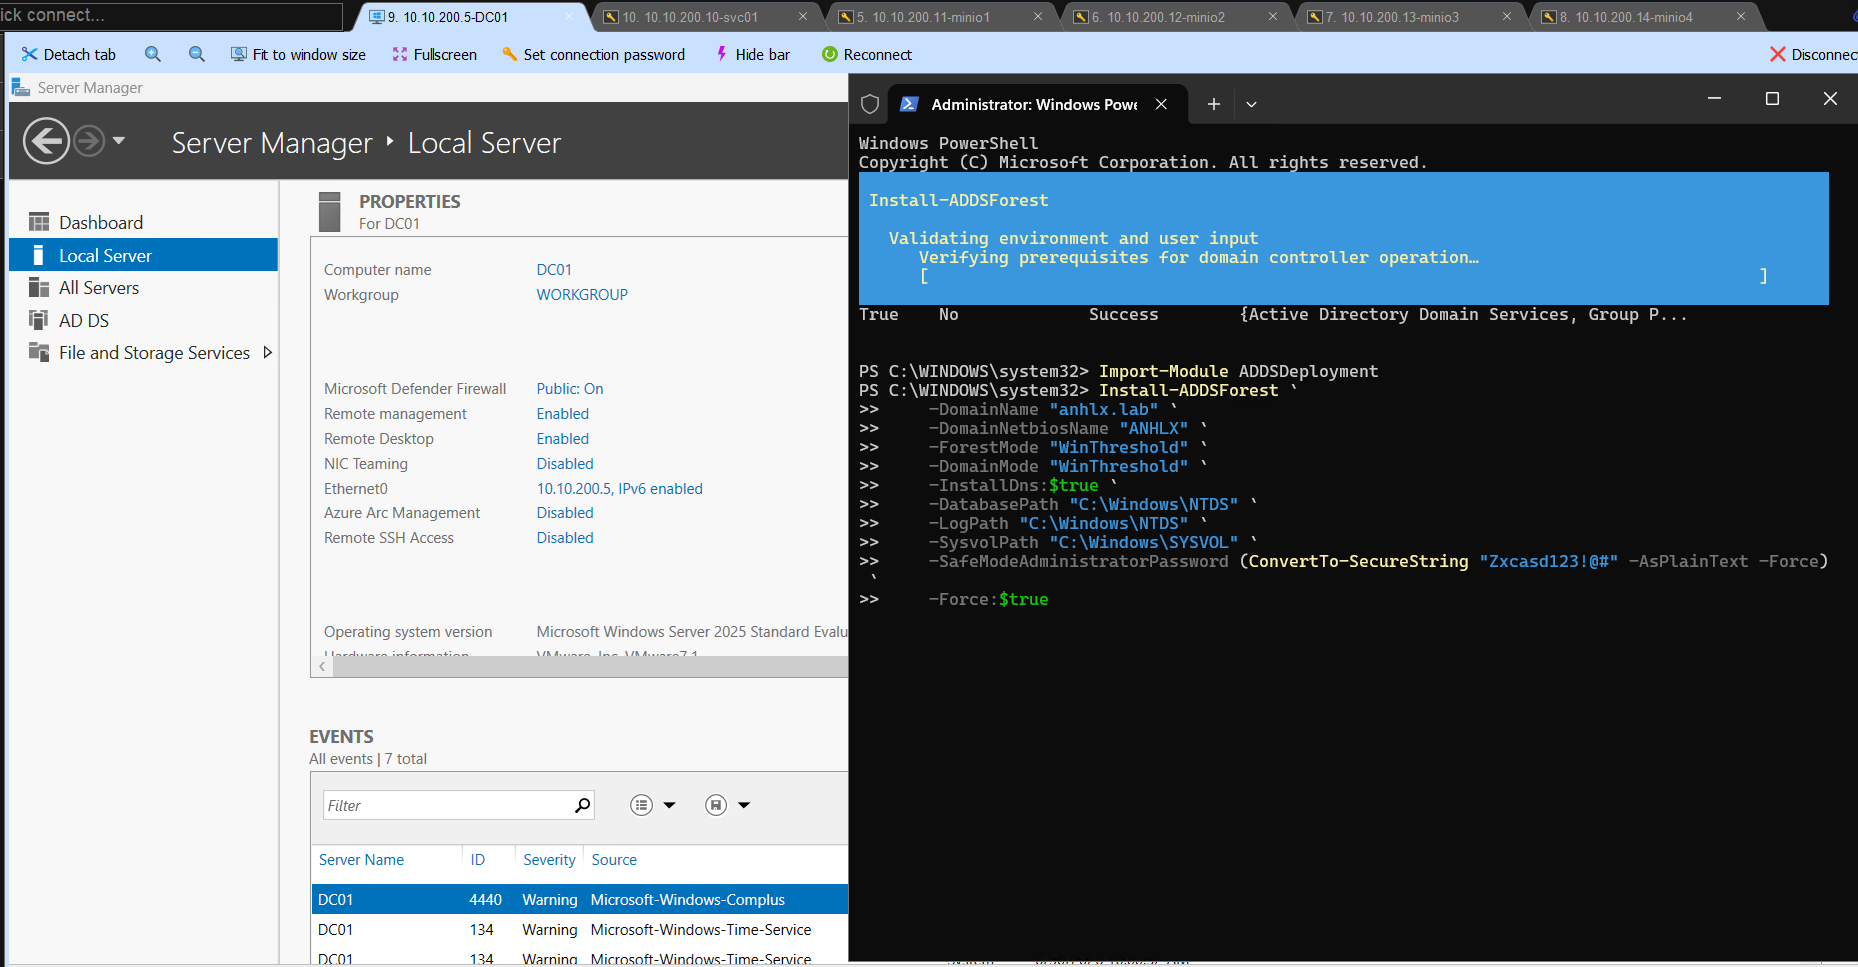Screen dimensions: 1858x967
Task: Expand save query dropdown arrow
Action: (x=744, y=805)
